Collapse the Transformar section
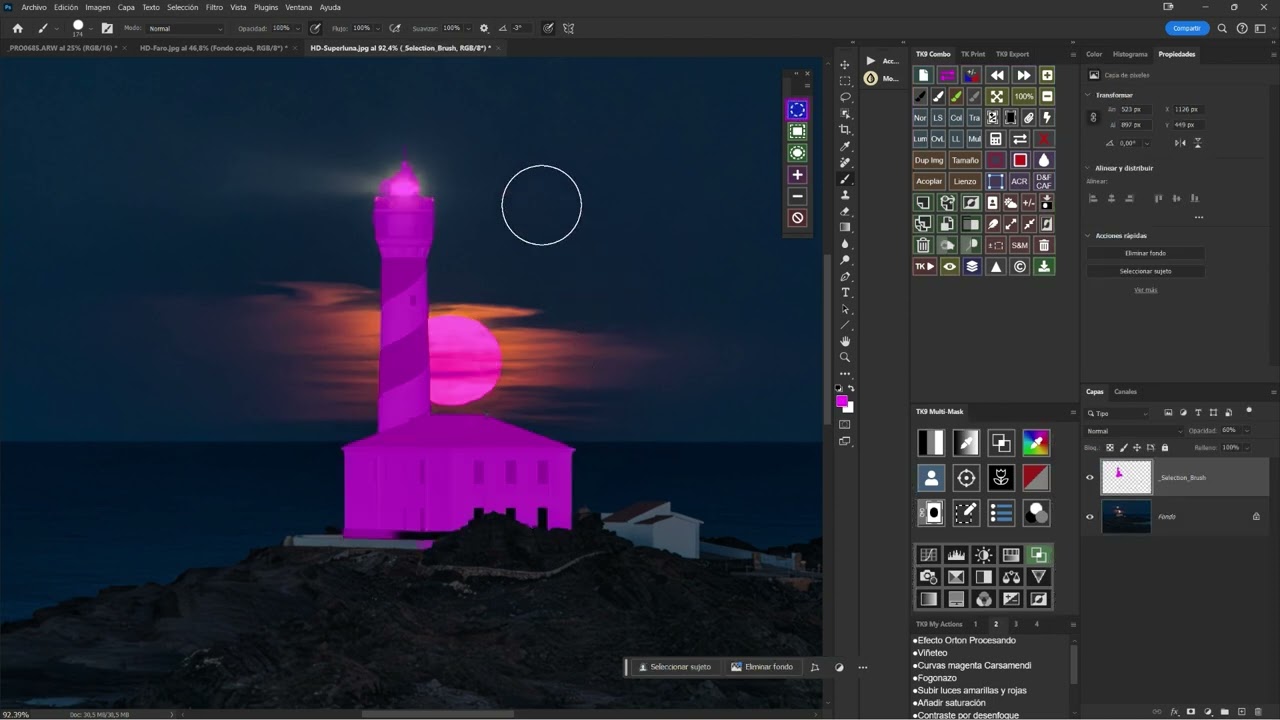Screen dimensions: 1280x720 click(1088, 95)
